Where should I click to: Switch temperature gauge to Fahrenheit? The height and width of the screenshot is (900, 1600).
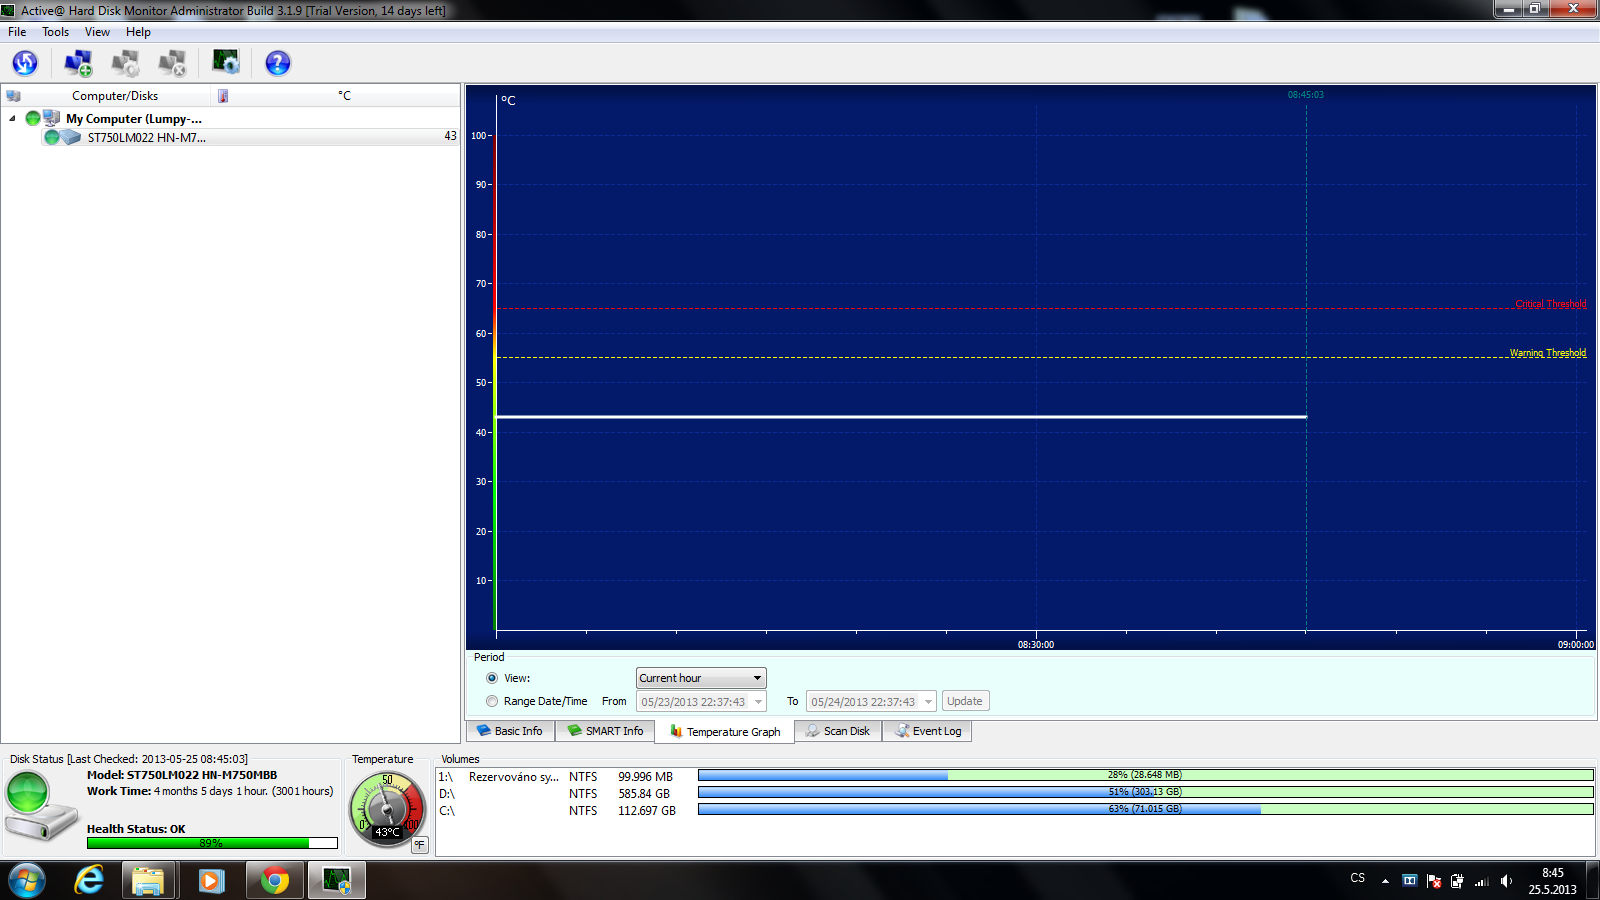click(x=420, y=845)
